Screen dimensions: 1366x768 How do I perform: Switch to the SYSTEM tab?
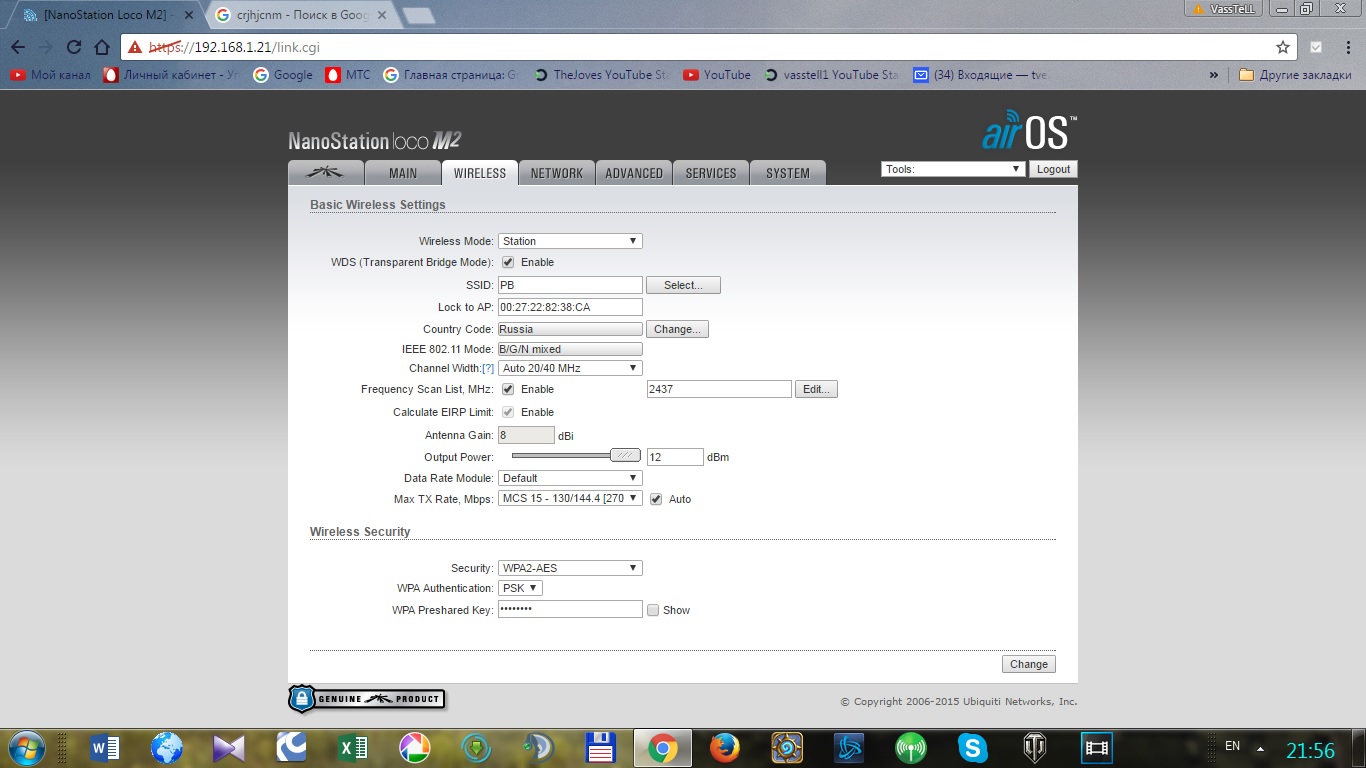[788, 172]
